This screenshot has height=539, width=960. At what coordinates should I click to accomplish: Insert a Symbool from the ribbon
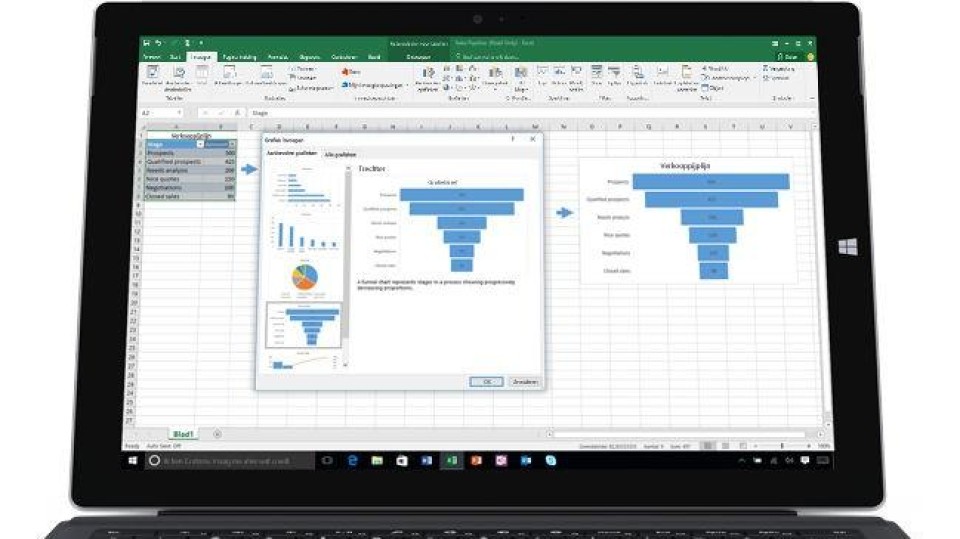(x=776, y=78)
